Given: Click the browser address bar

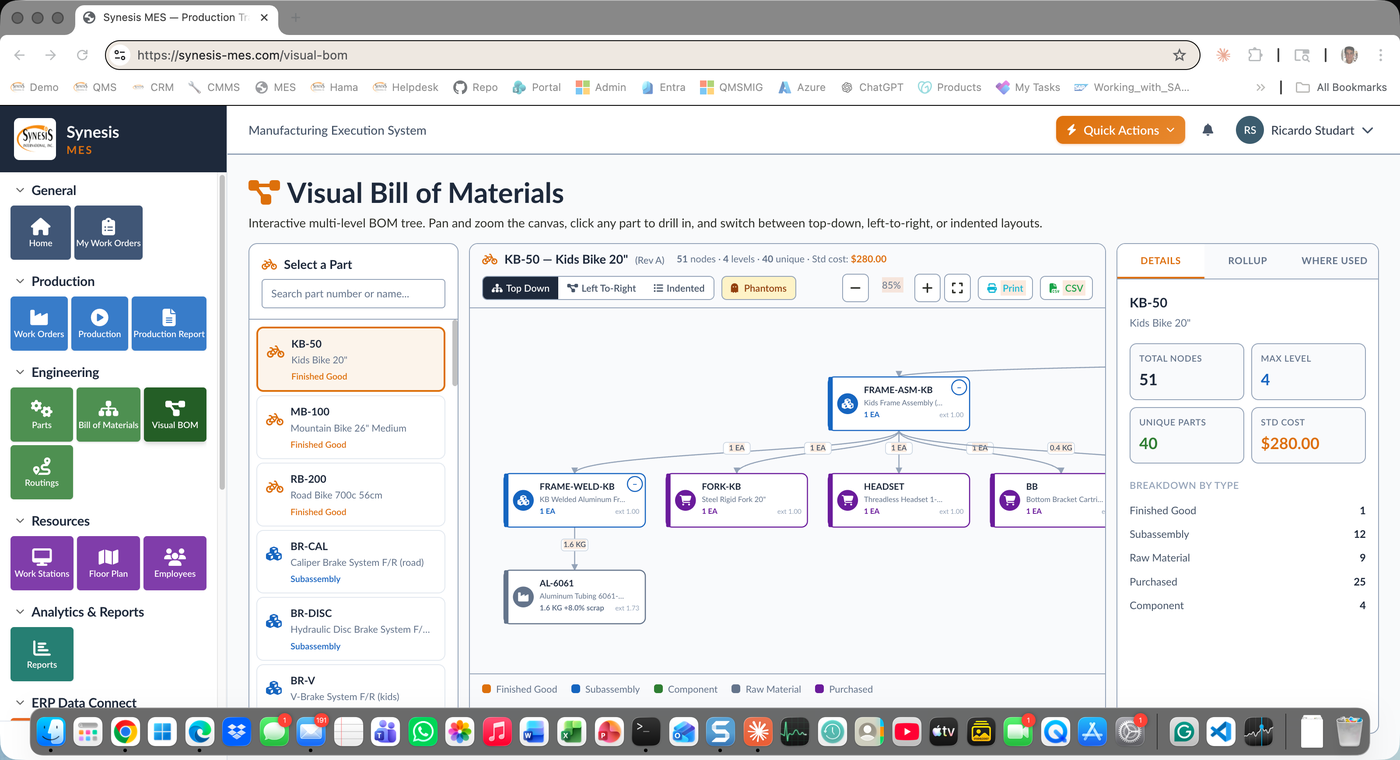Looking at the screenshot, I should 650,55.
